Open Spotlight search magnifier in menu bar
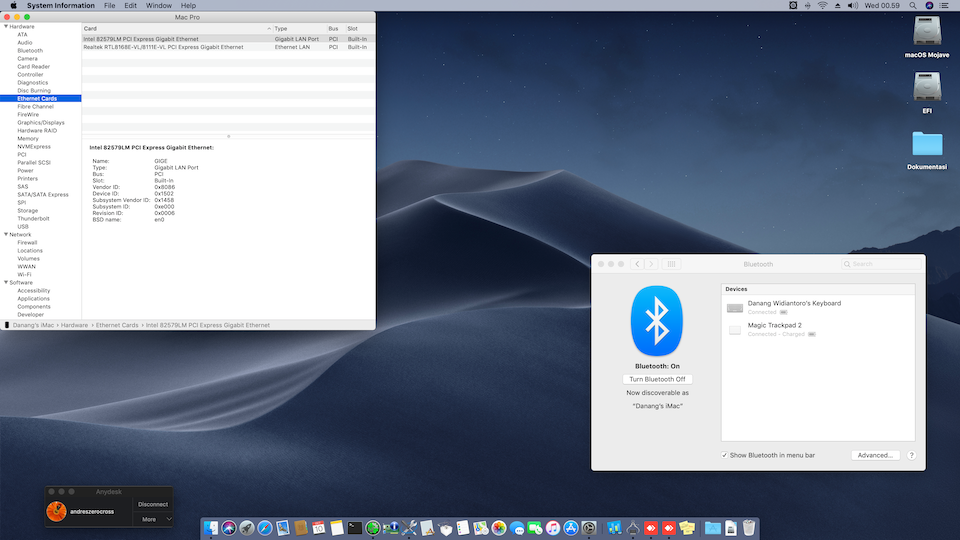The image size is (960, 540). pyautogui.click(x=912, y=6)
